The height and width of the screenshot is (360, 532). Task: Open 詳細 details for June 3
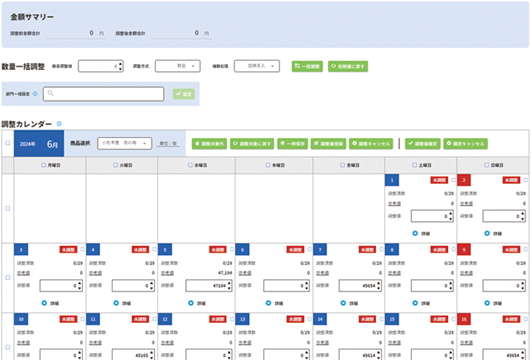50,303
